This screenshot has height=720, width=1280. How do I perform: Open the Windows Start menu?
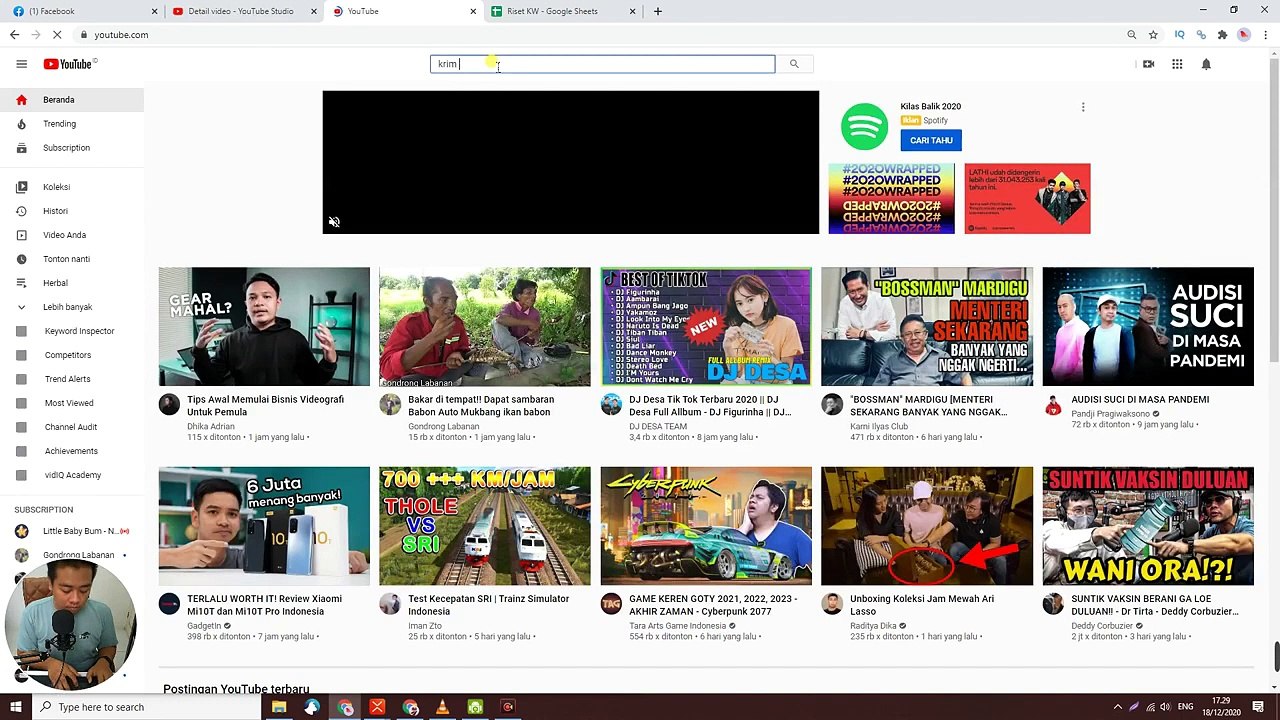(15, 707)
